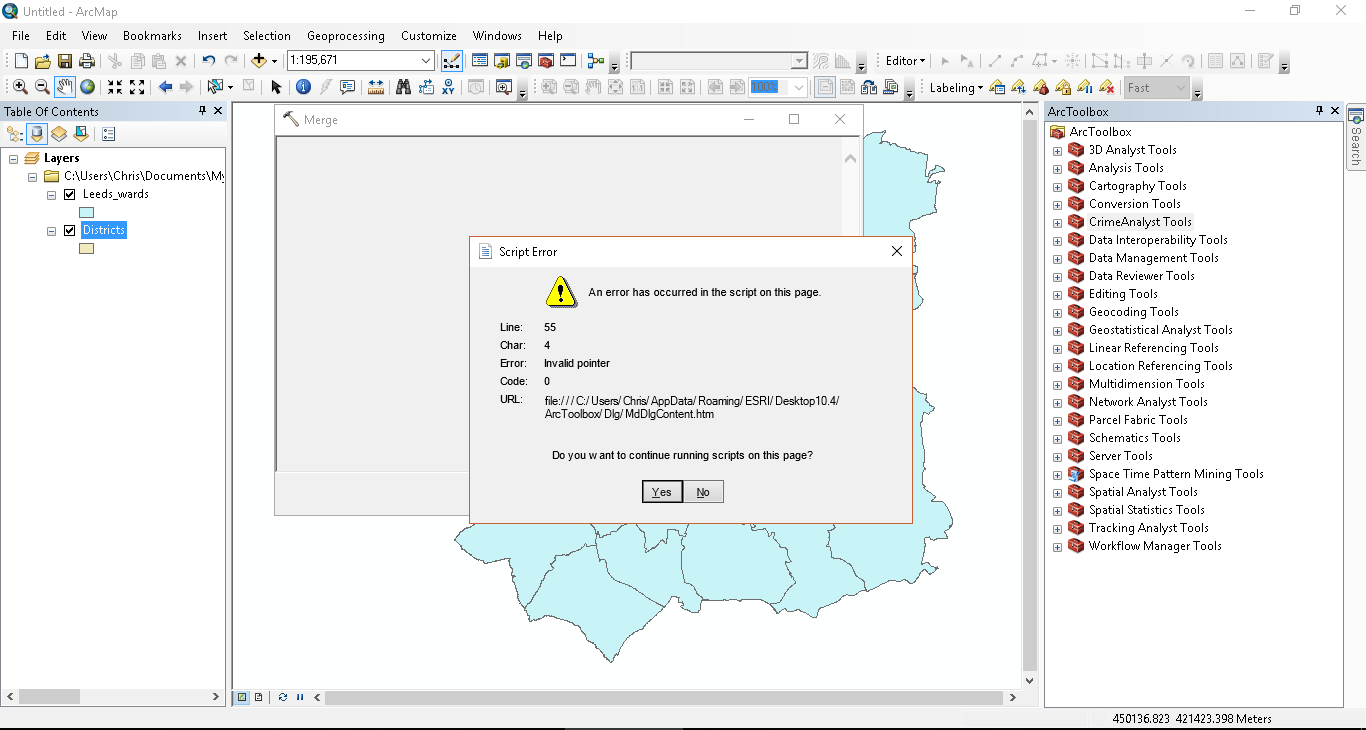This screenshot has height=730, width=1366.
Task: Expand the 3D Analyst Tools toolbox
Action: pyautogui.click(x=1057, y=151)
